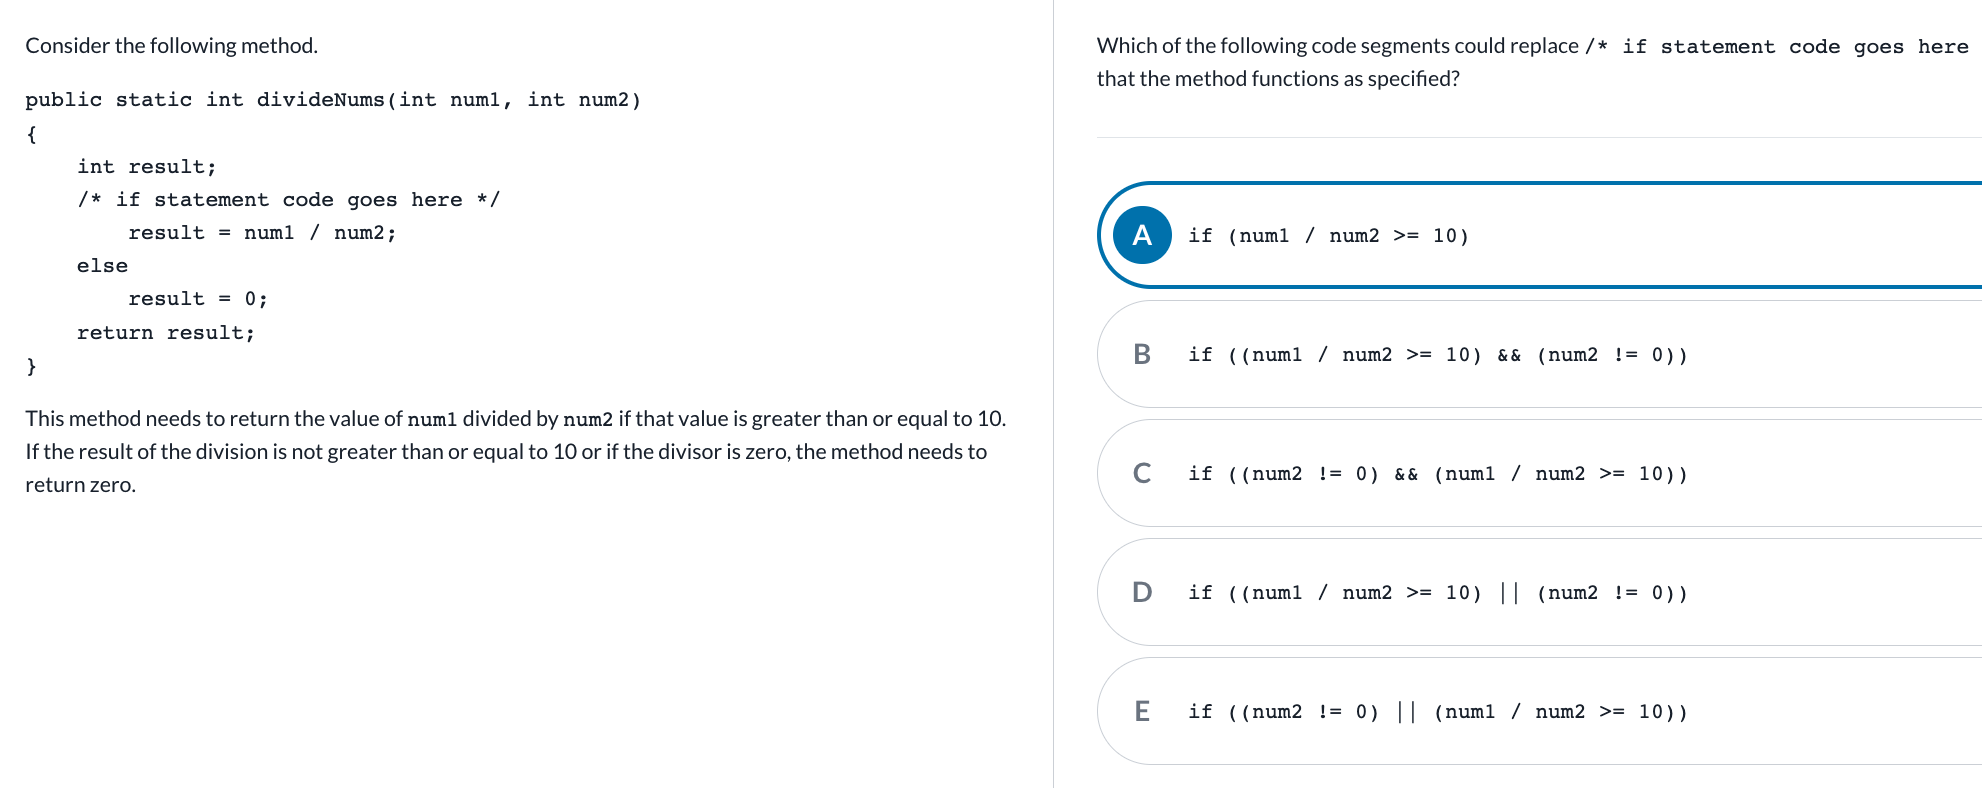1982x788 pixels.
Task: Click the divideNums method signature line
Action: [x=333, y=100]
